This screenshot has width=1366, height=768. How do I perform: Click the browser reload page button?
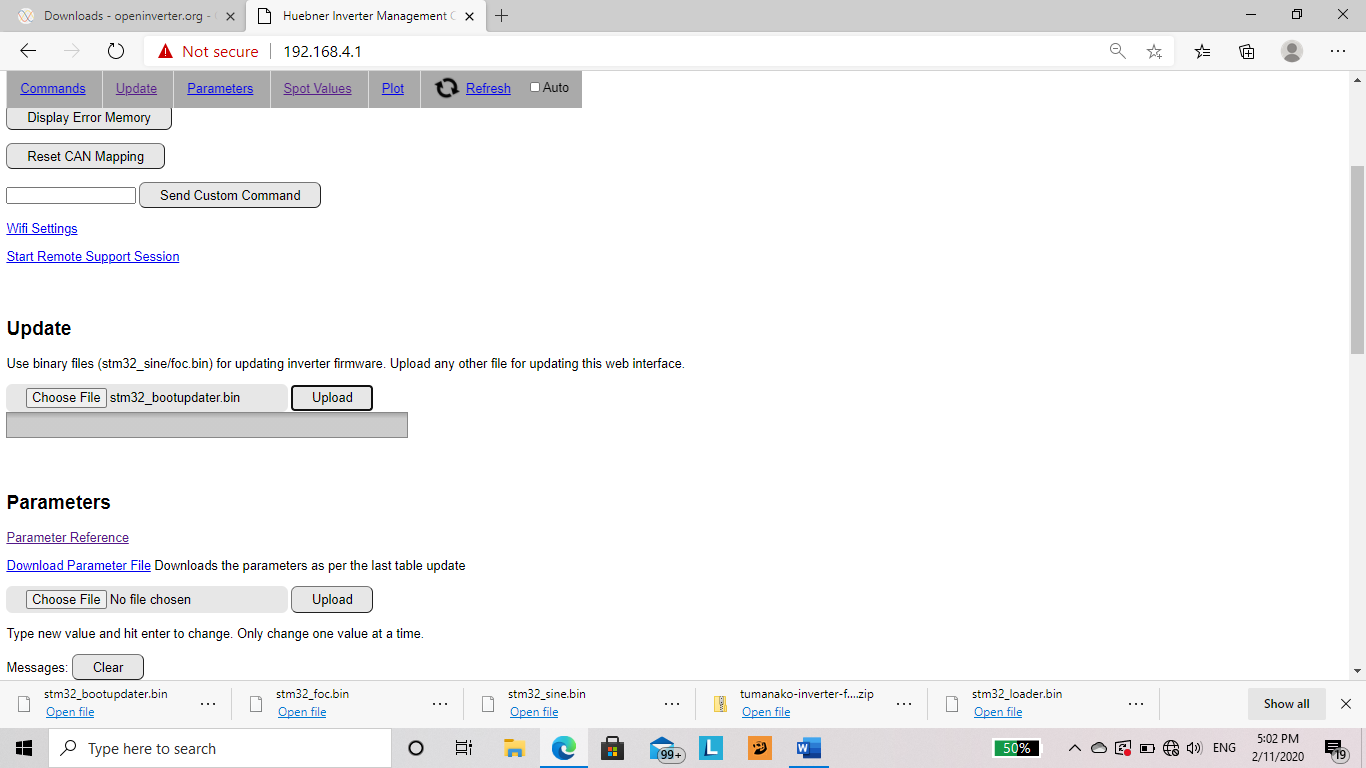coord(116,51)
